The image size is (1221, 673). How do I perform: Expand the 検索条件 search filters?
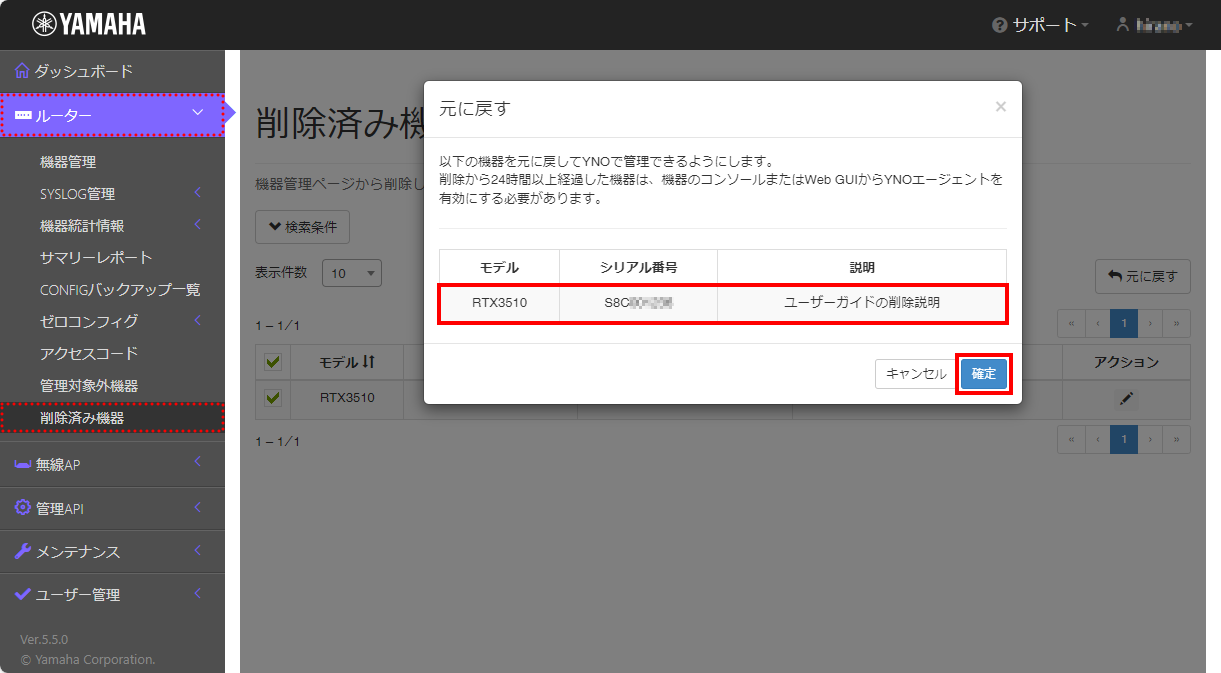[302, 227]
